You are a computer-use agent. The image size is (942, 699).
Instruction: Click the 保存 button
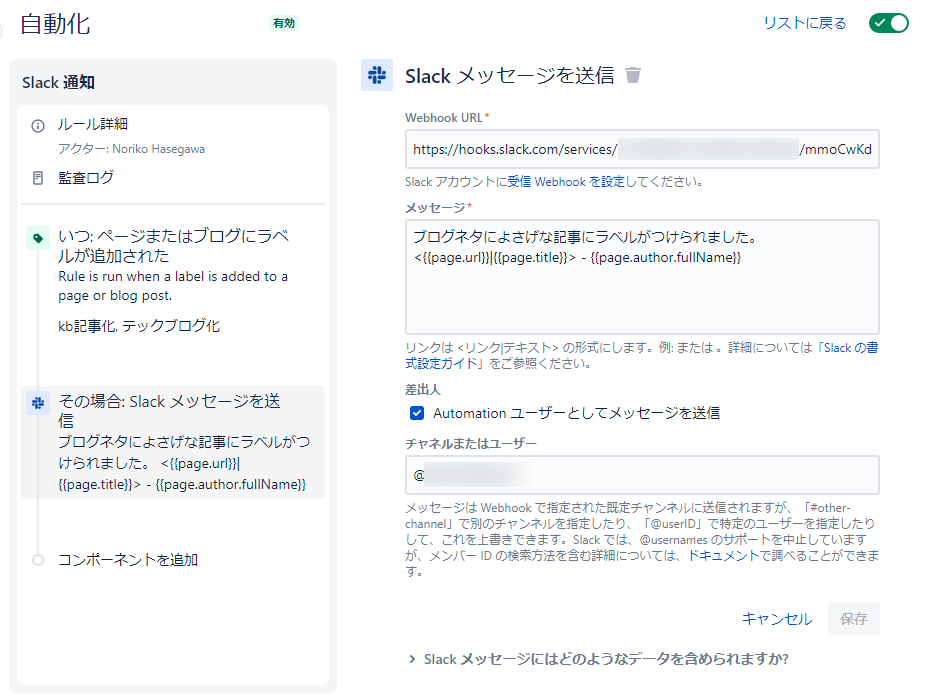pos(854,619)
